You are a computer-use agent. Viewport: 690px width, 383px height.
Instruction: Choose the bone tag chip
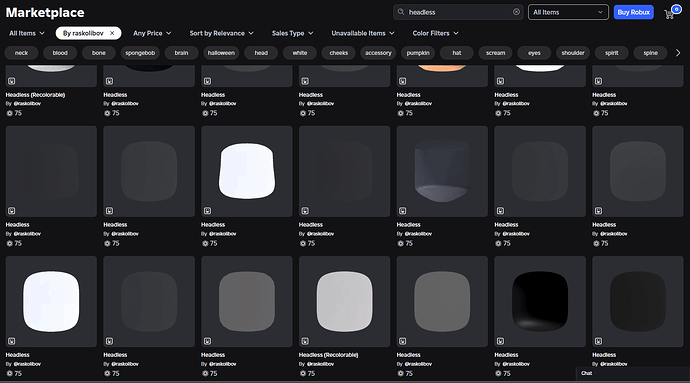[x=99, y=53]
